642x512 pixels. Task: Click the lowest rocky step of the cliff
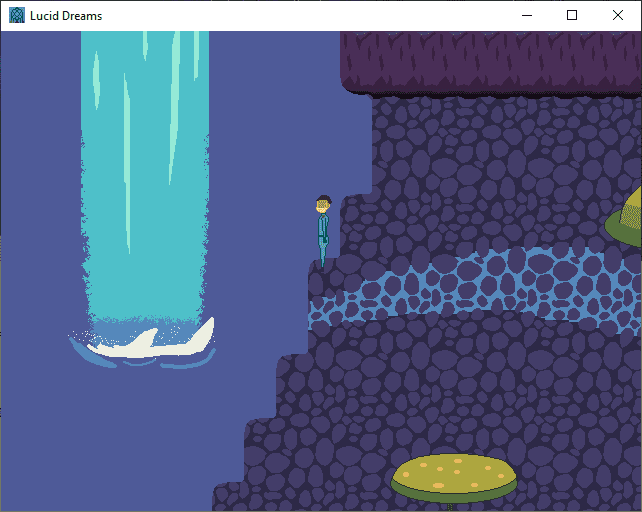coord(228,497)
